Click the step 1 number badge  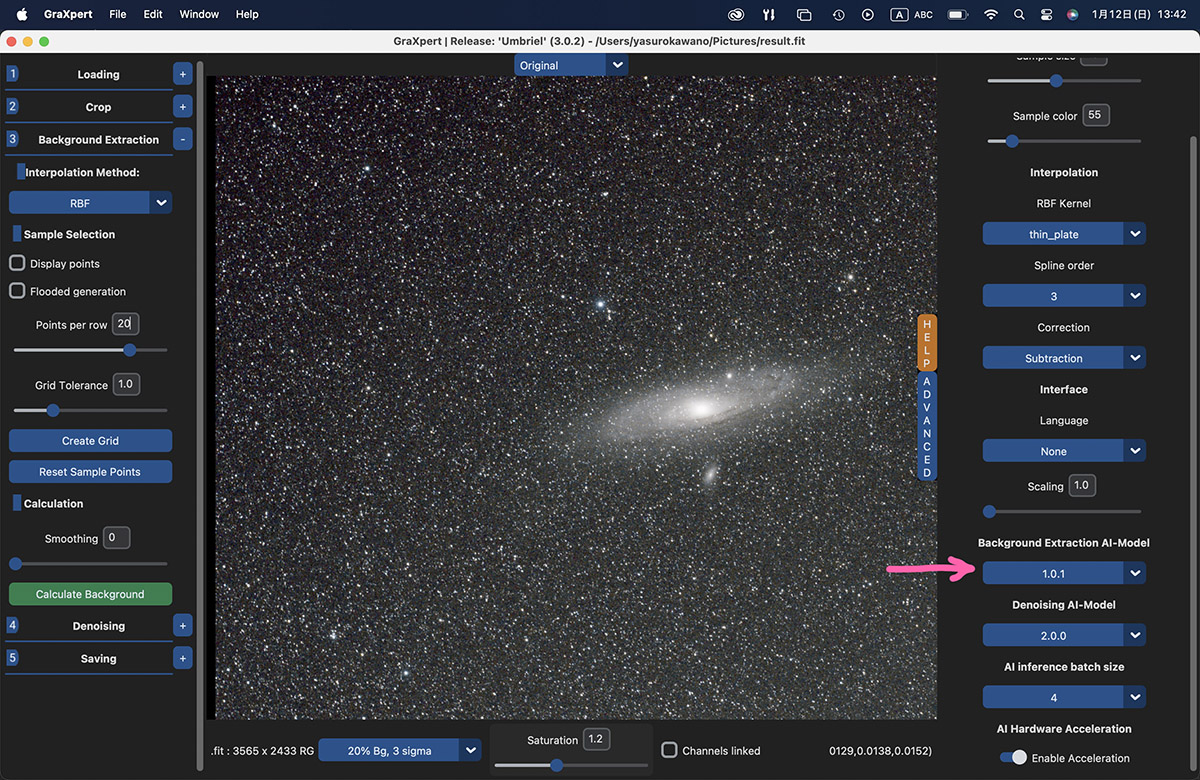[12, 74]
